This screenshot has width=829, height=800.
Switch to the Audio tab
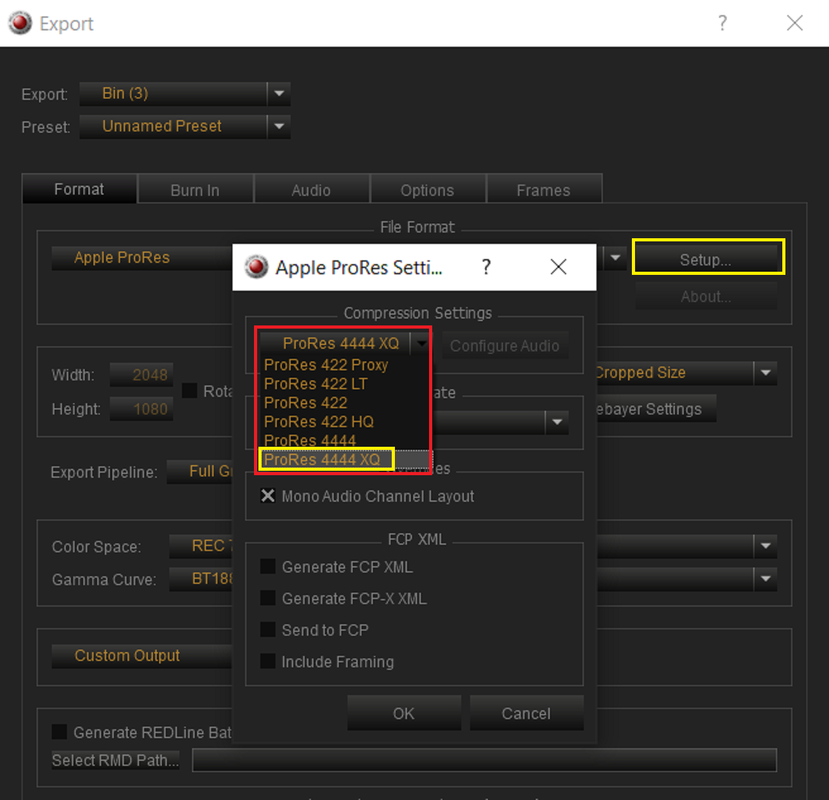click(x=311, y=190)
